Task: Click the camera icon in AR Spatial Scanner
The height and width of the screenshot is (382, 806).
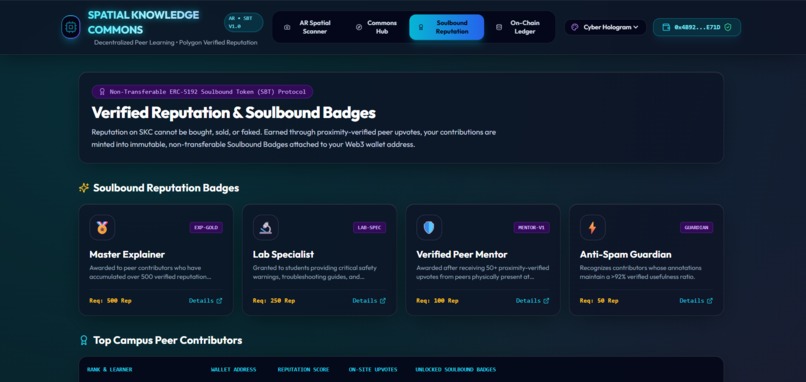Action: point(287,27)
